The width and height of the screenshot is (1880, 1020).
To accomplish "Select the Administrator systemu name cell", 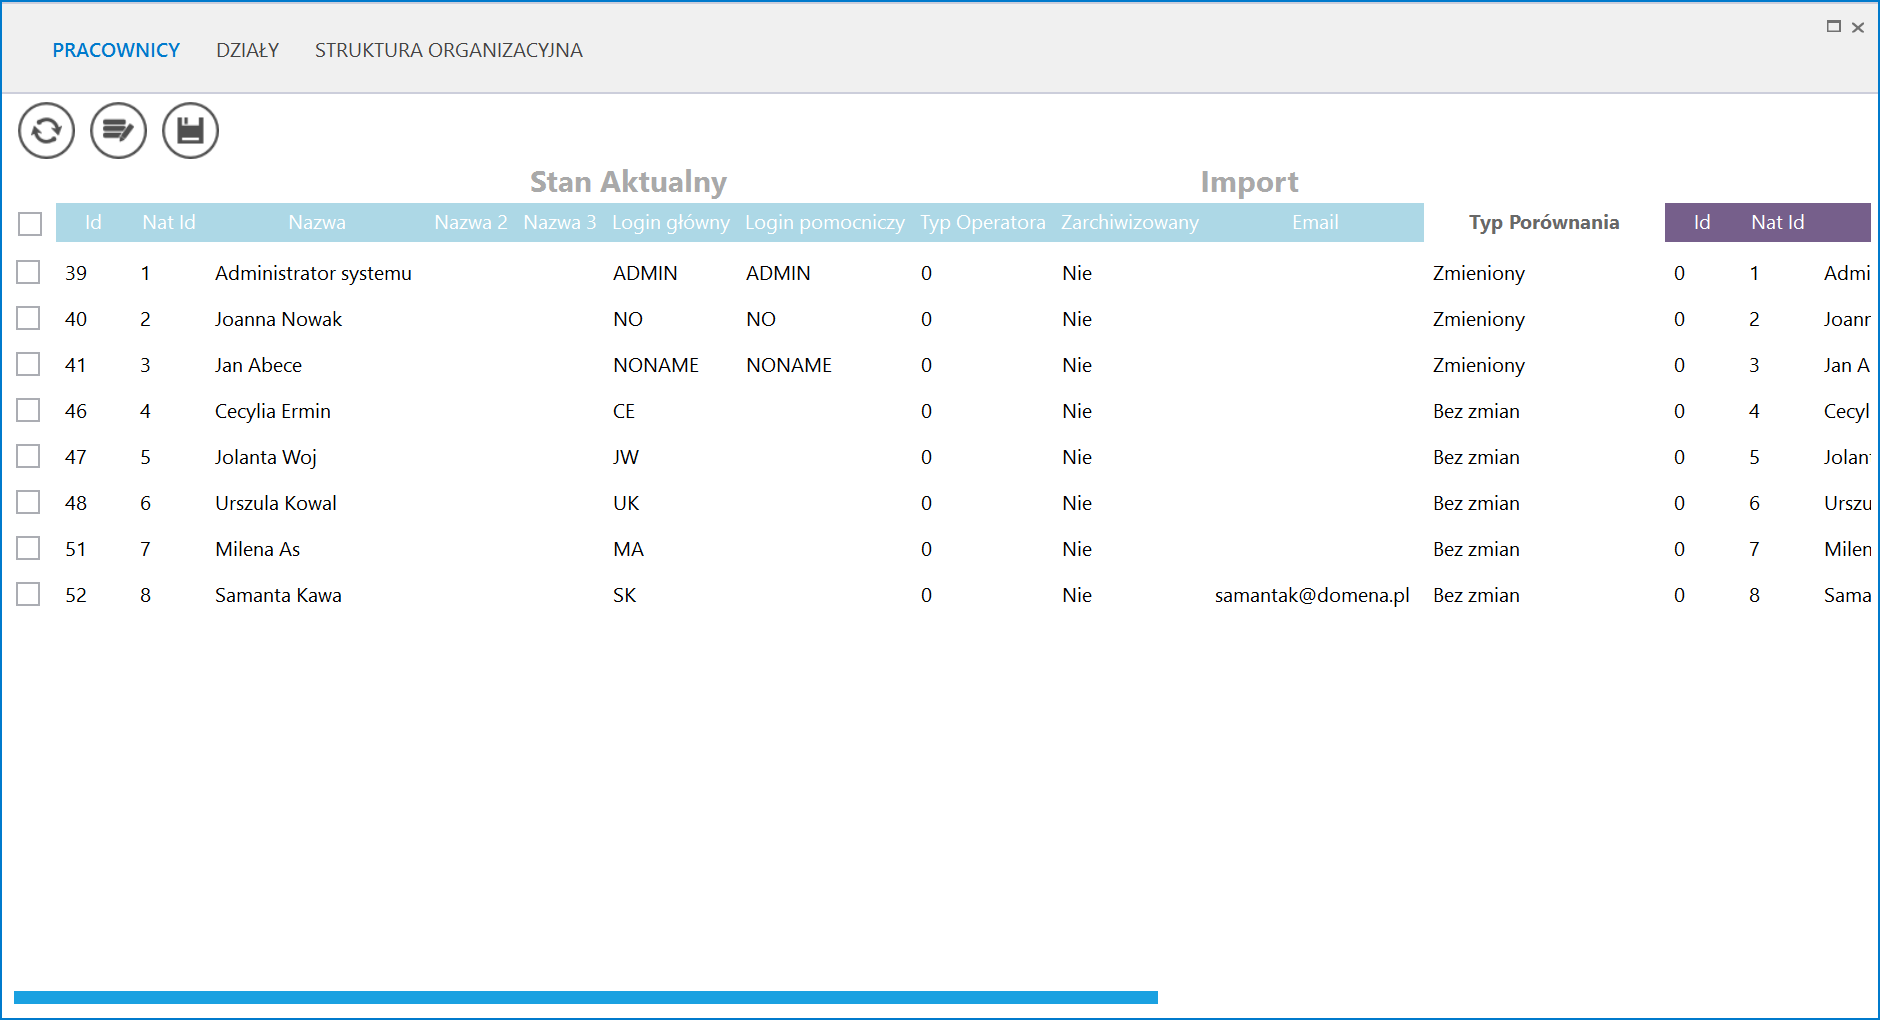I will click(313, 273).
